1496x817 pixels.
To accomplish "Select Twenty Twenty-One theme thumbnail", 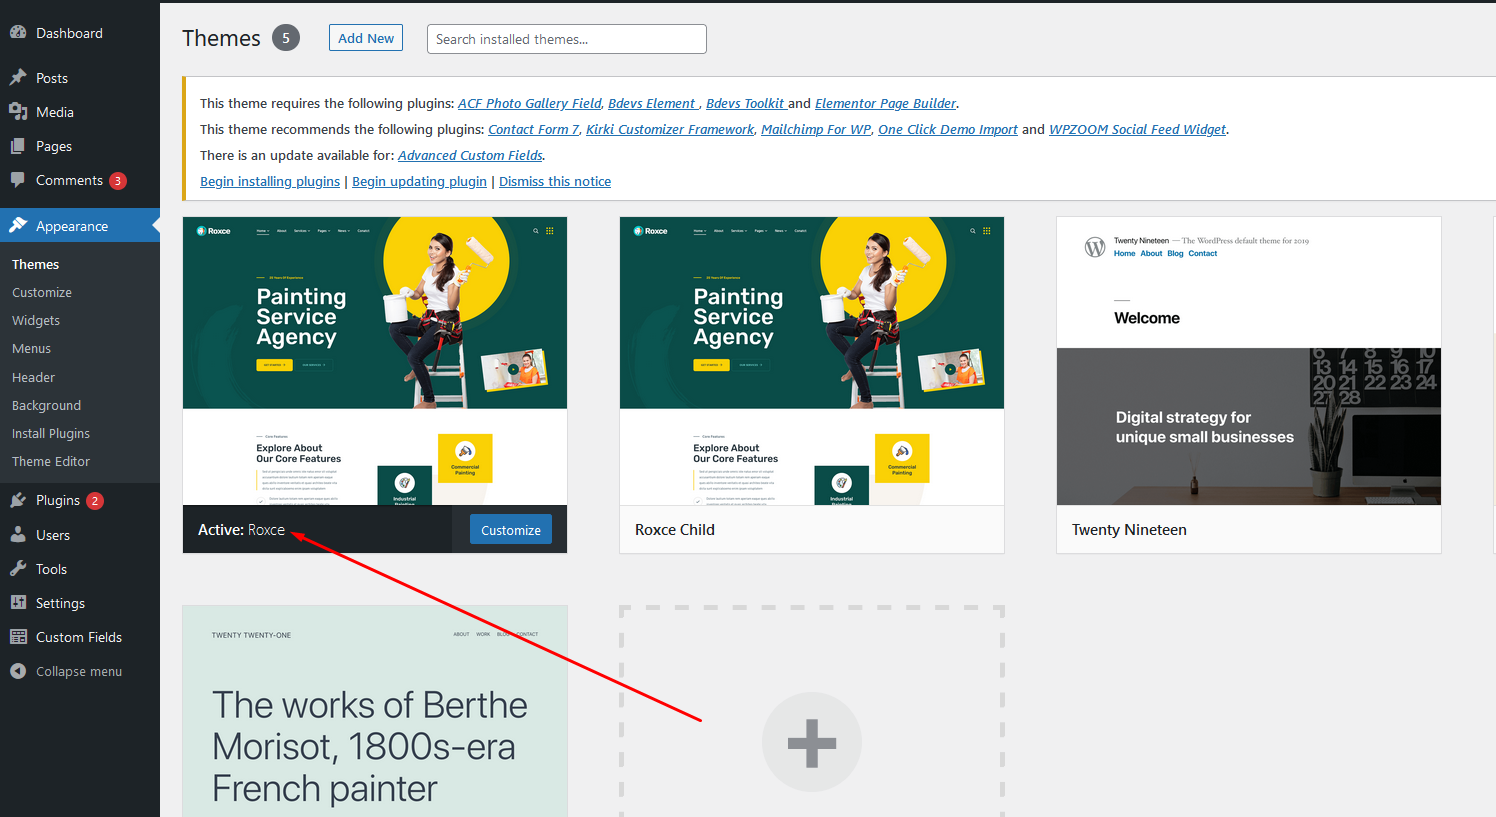I will point(375,711).
